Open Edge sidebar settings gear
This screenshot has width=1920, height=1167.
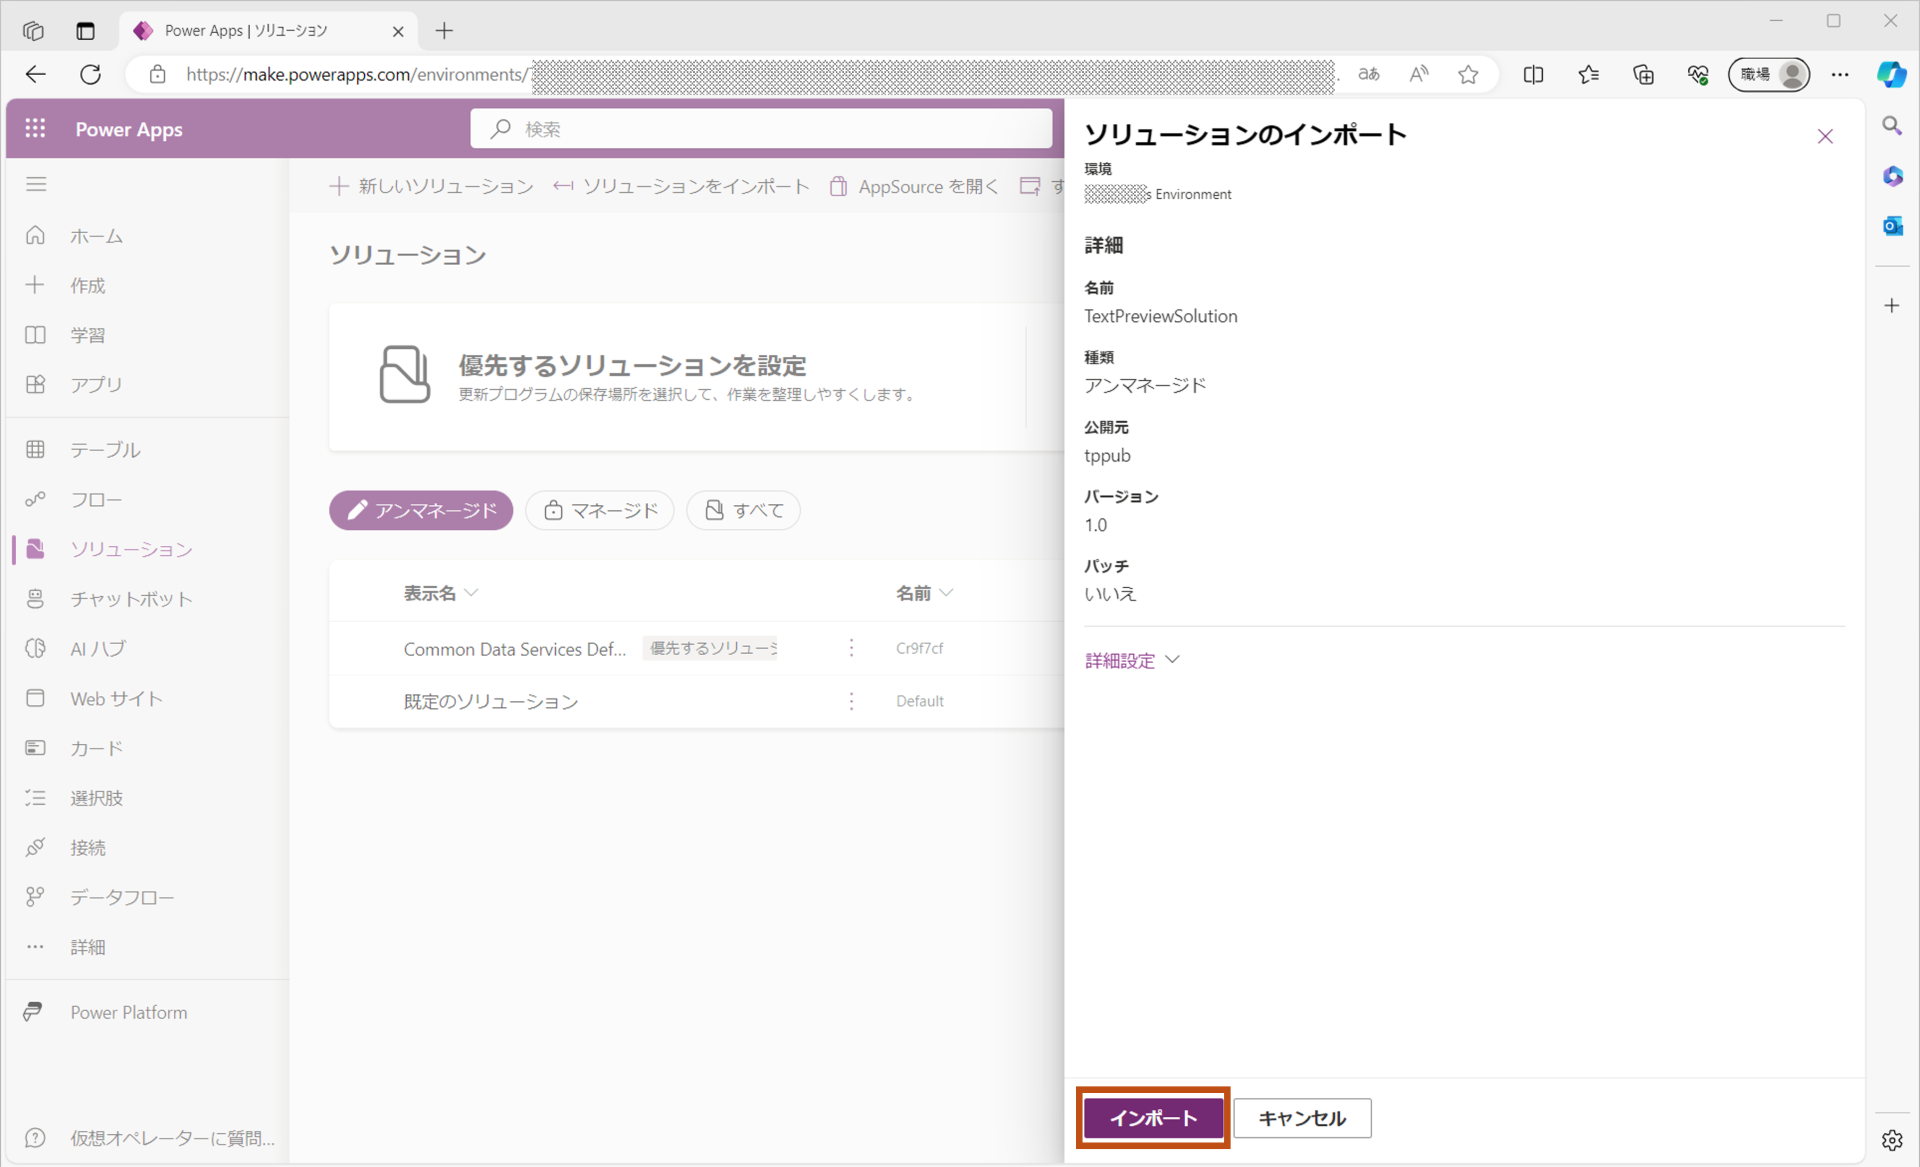pos(1892,1140)
